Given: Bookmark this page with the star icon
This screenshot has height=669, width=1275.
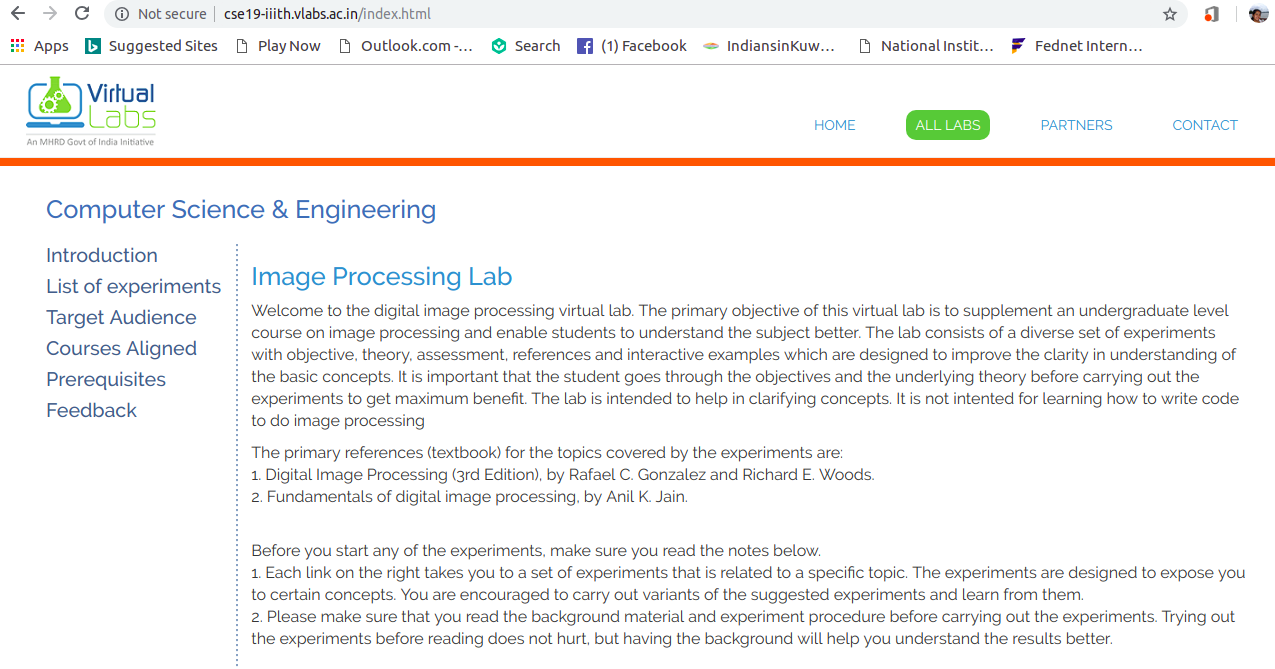Looking at the screenshot, I should point(1170,14).
